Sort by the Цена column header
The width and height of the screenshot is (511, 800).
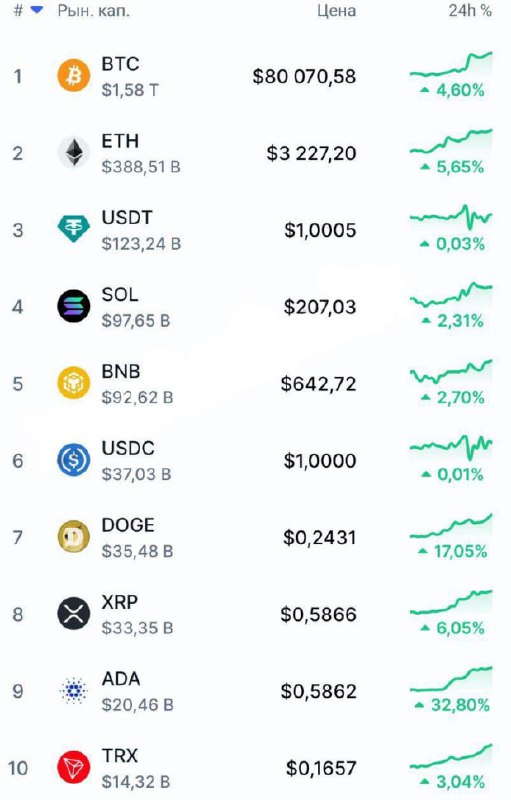(337, 11)
